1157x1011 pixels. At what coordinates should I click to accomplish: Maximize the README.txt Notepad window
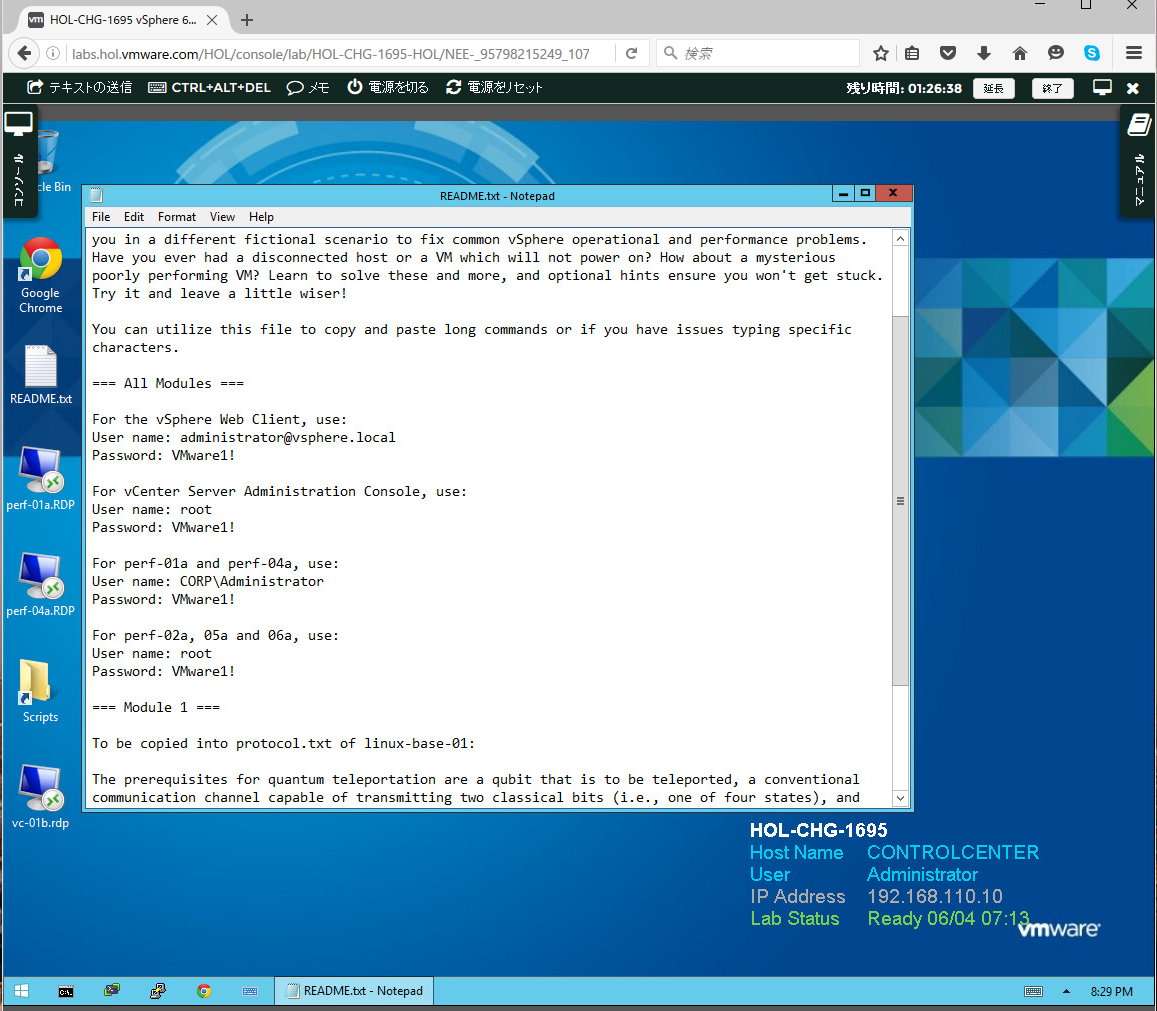point(865,193)
